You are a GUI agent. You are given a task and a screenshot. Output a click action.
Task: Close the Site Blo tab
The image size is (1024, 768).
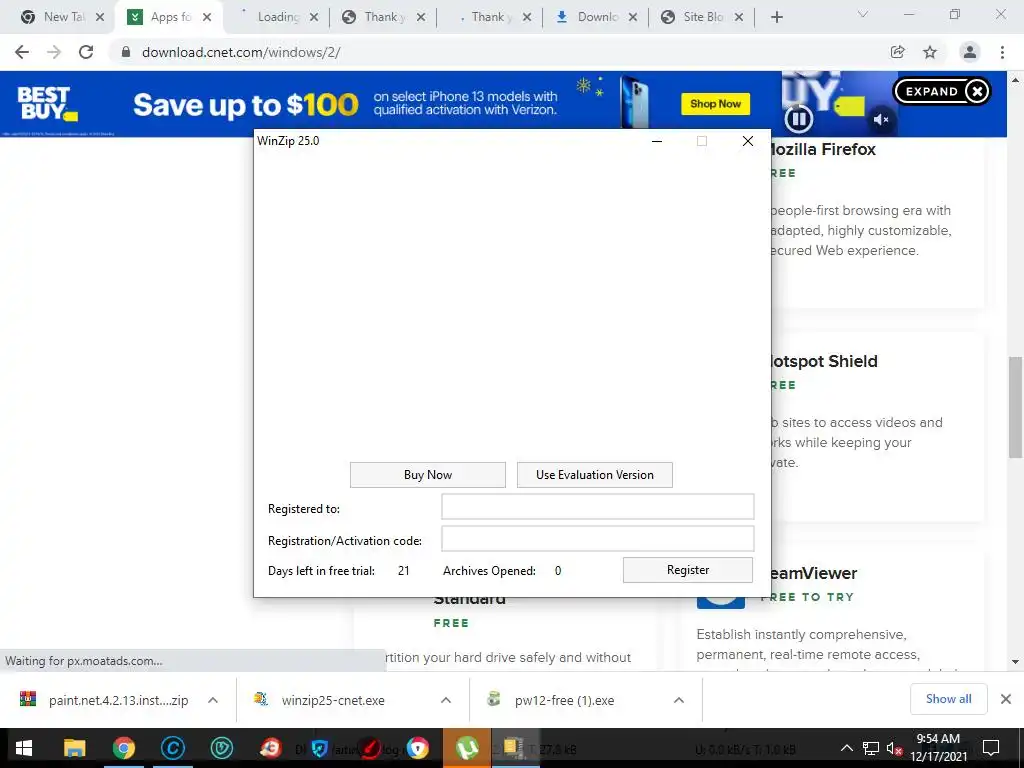(x=739, y=18)
